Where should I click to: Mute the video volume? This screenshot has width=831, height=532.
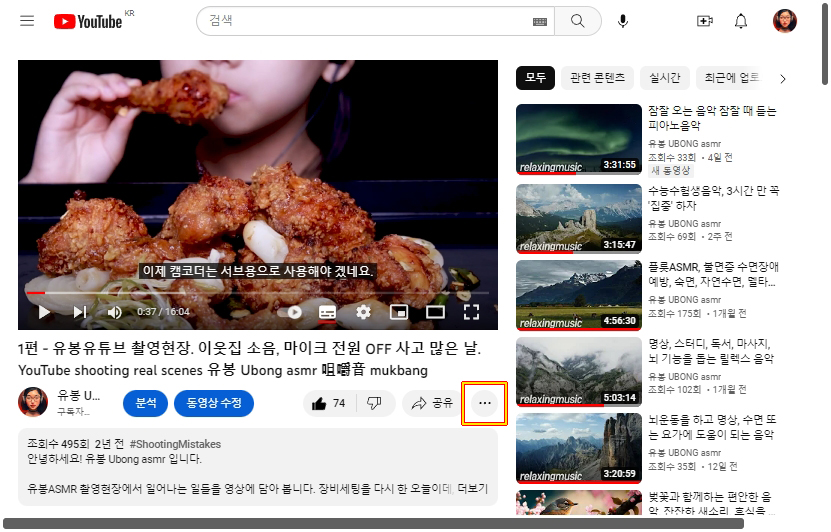pos(114,312)
